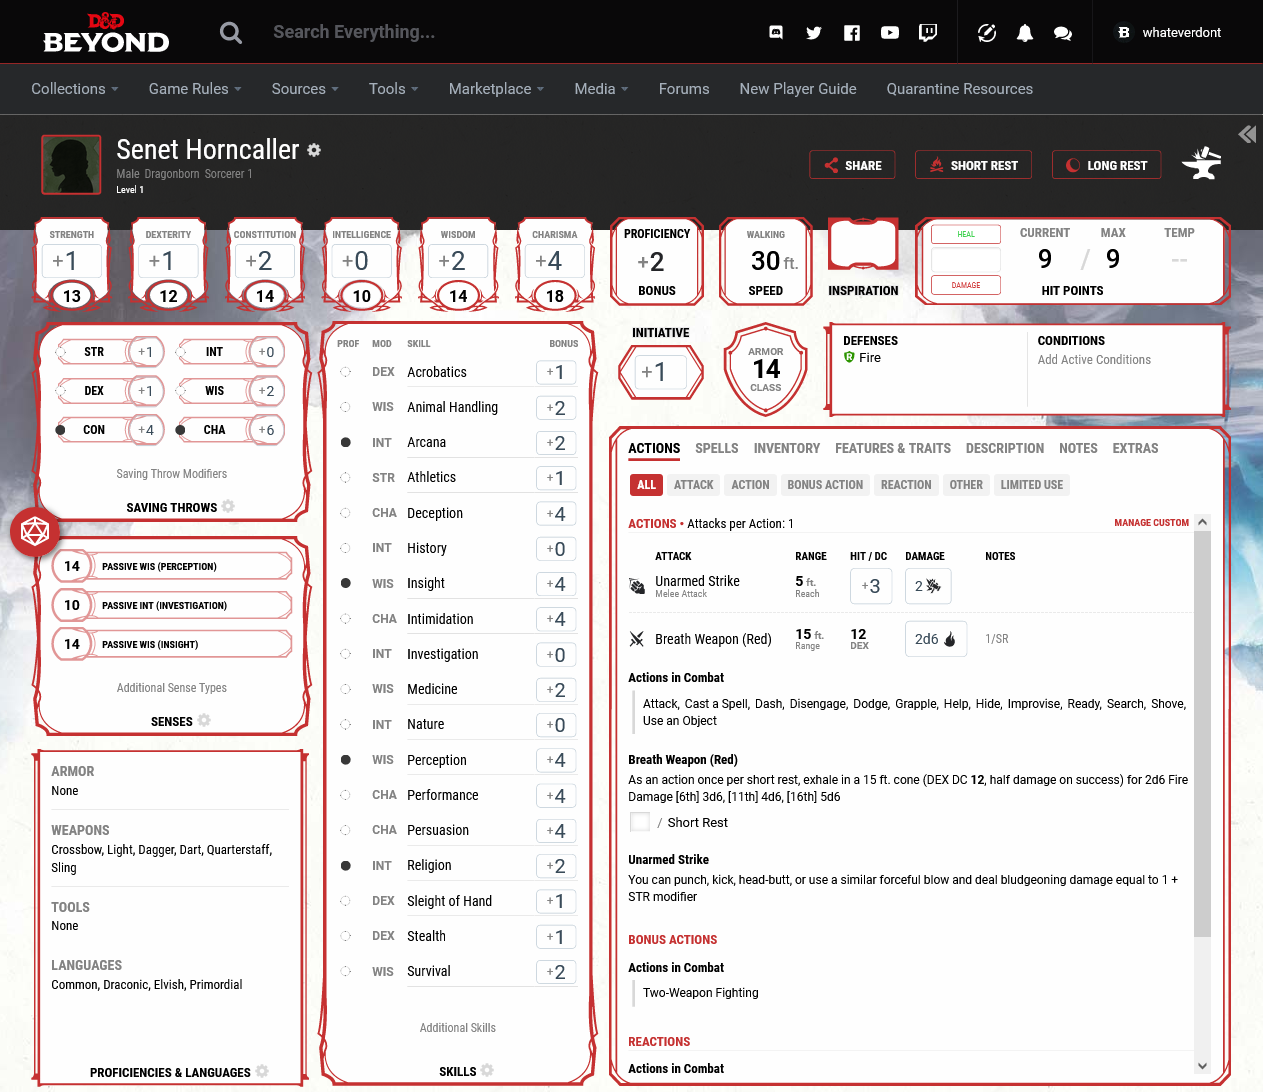Image resolution: width=1263 pixels, height=1092 pixels.
Task: Roll Initiative +1 modifier
Action: click(x=660, y=372)
